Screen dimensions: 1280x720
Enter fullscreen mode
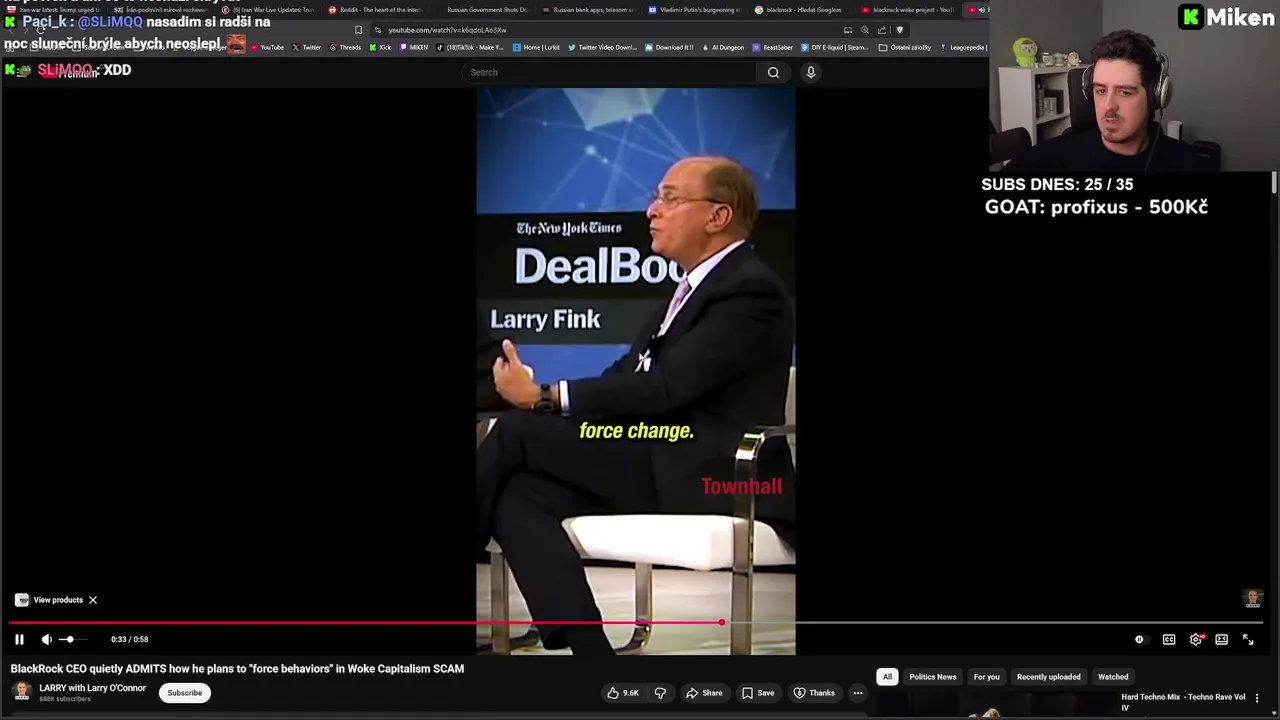[1248, 639]
